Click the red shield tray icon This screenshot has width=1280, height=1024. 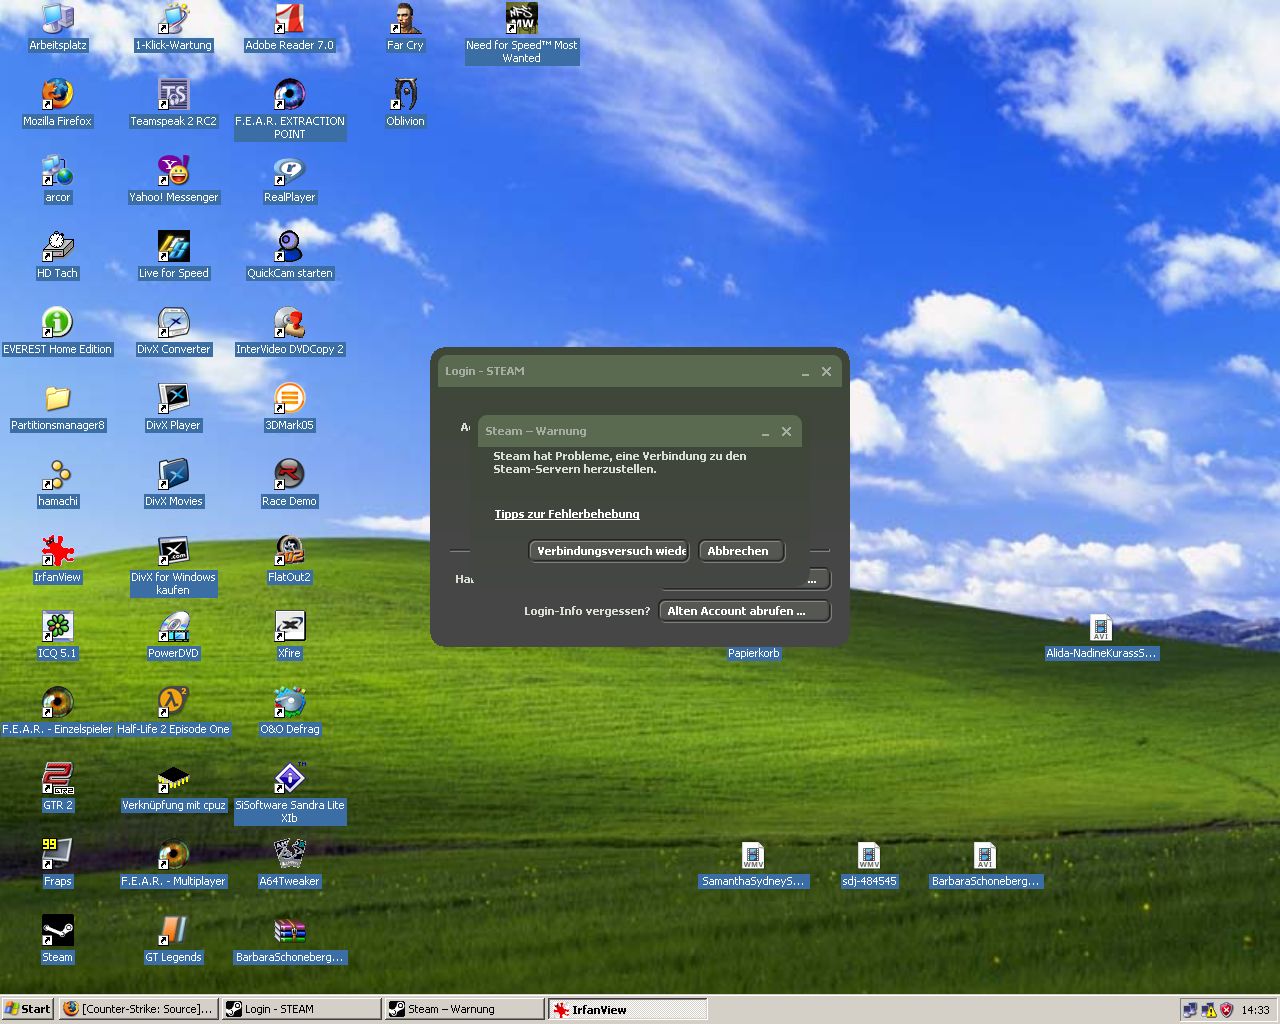pyautogui.click(x=1226, y=1010)
